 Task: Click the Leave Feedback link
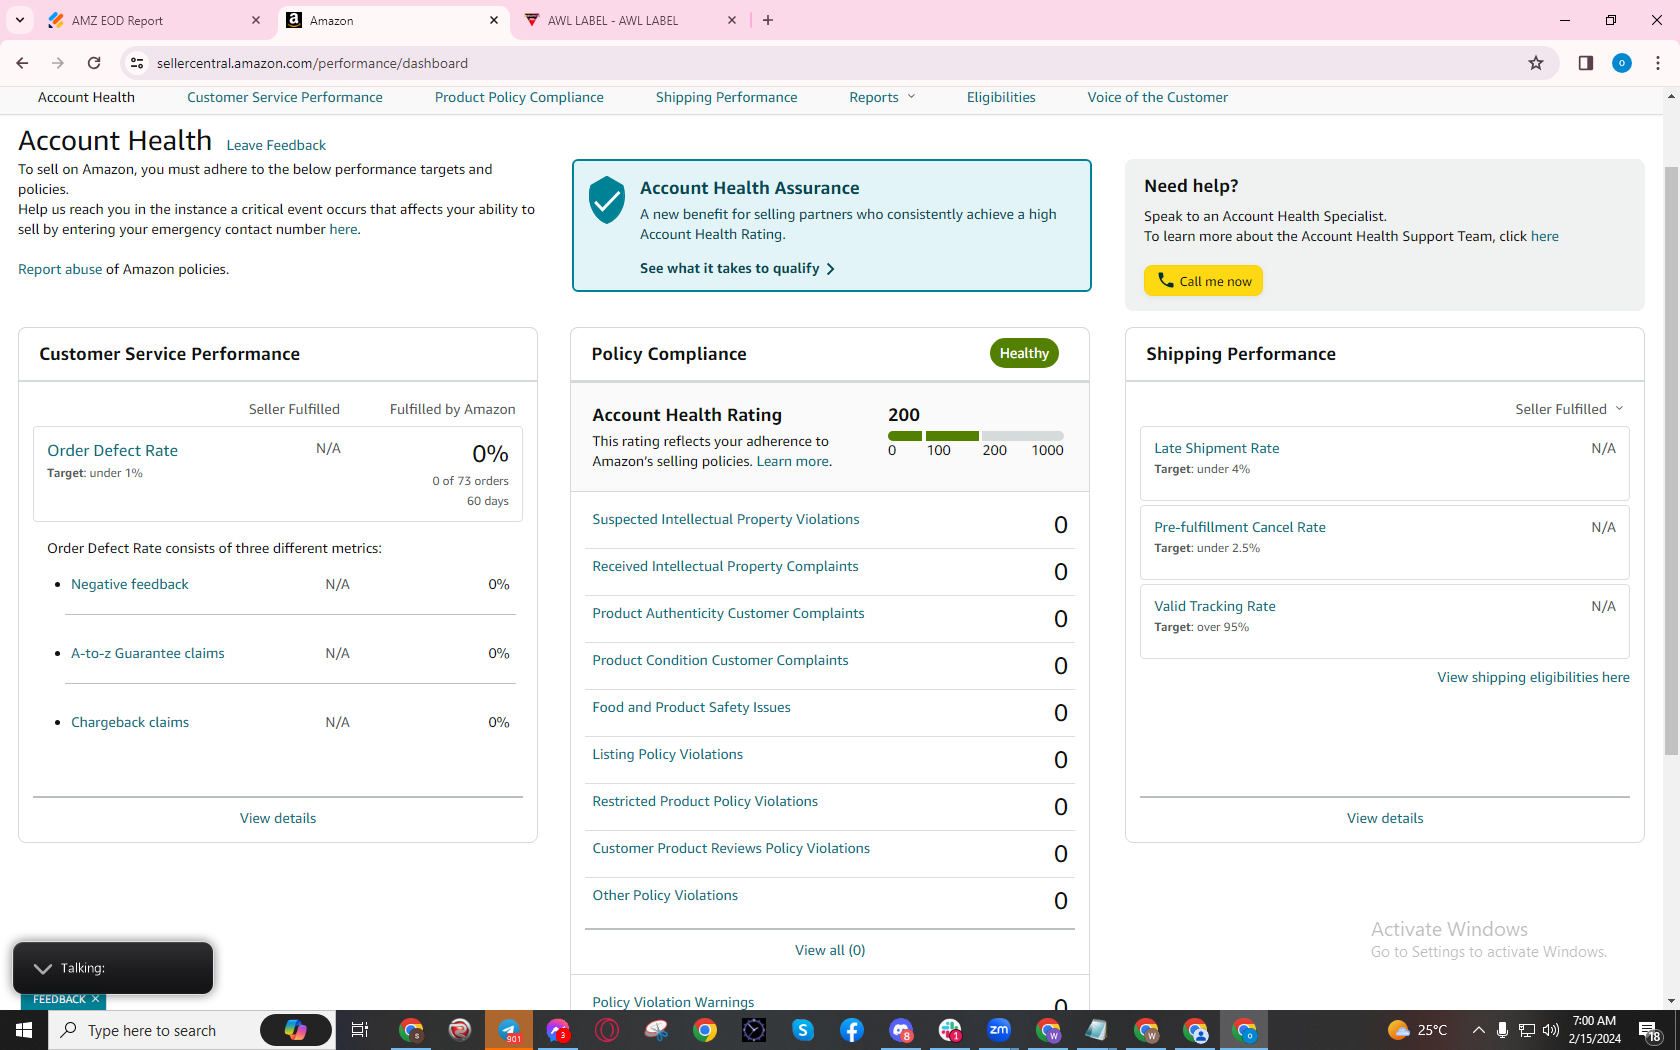[276, 145]
